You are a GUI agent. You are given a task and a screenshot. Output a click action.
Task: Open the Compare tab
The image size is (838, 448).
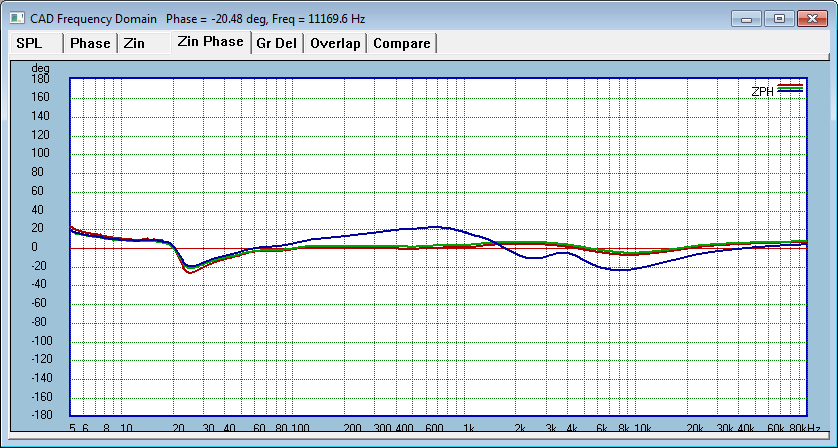click(401, 43)
